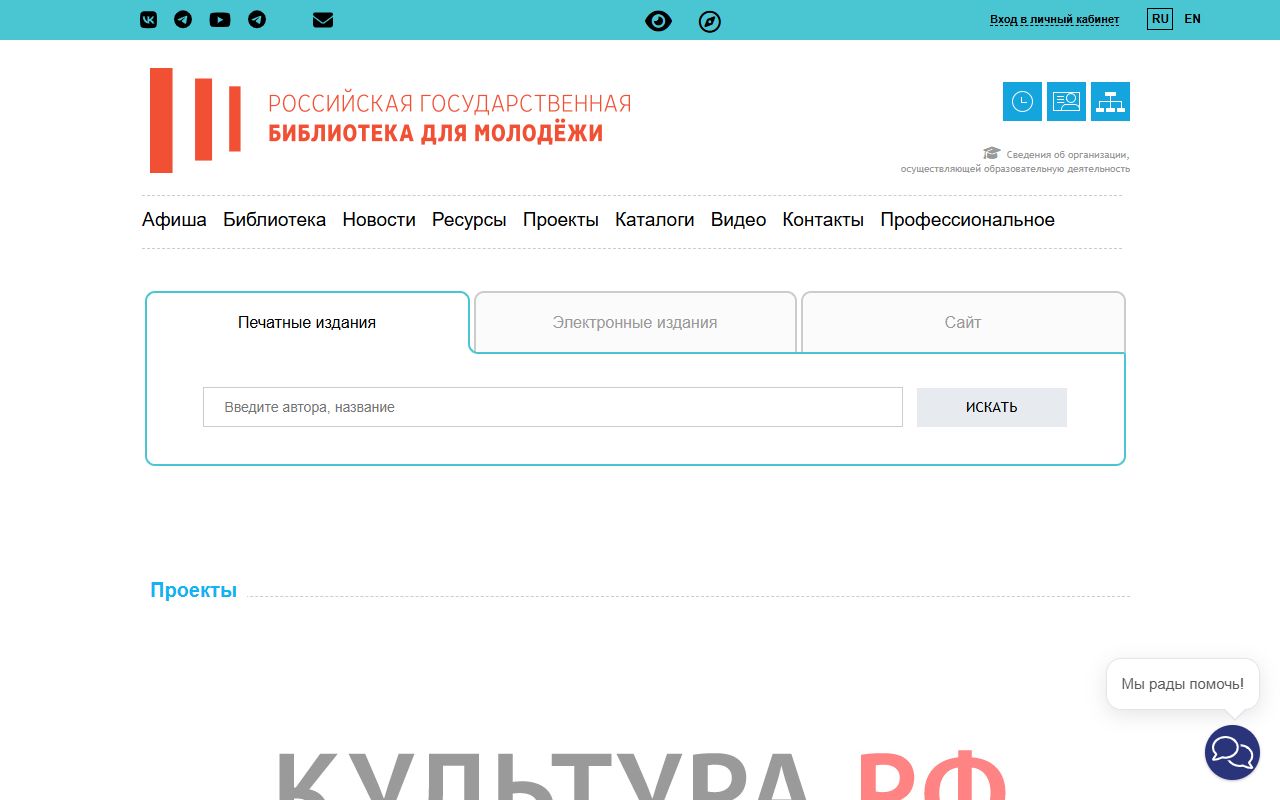Screen dimensions: 1280x800
Task: Click 'Российская государственная библиотека для молодёжи' title text
Action: [449, 118]
